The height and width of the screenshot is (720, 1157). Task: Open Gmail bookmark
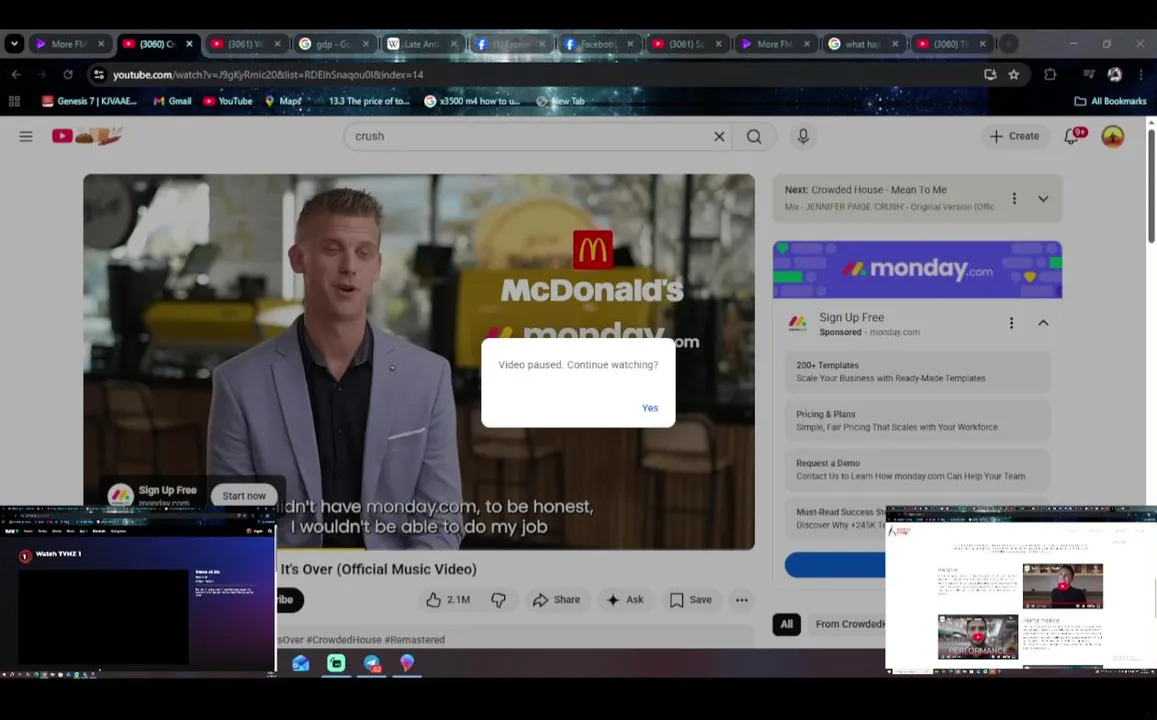[173, 101]
